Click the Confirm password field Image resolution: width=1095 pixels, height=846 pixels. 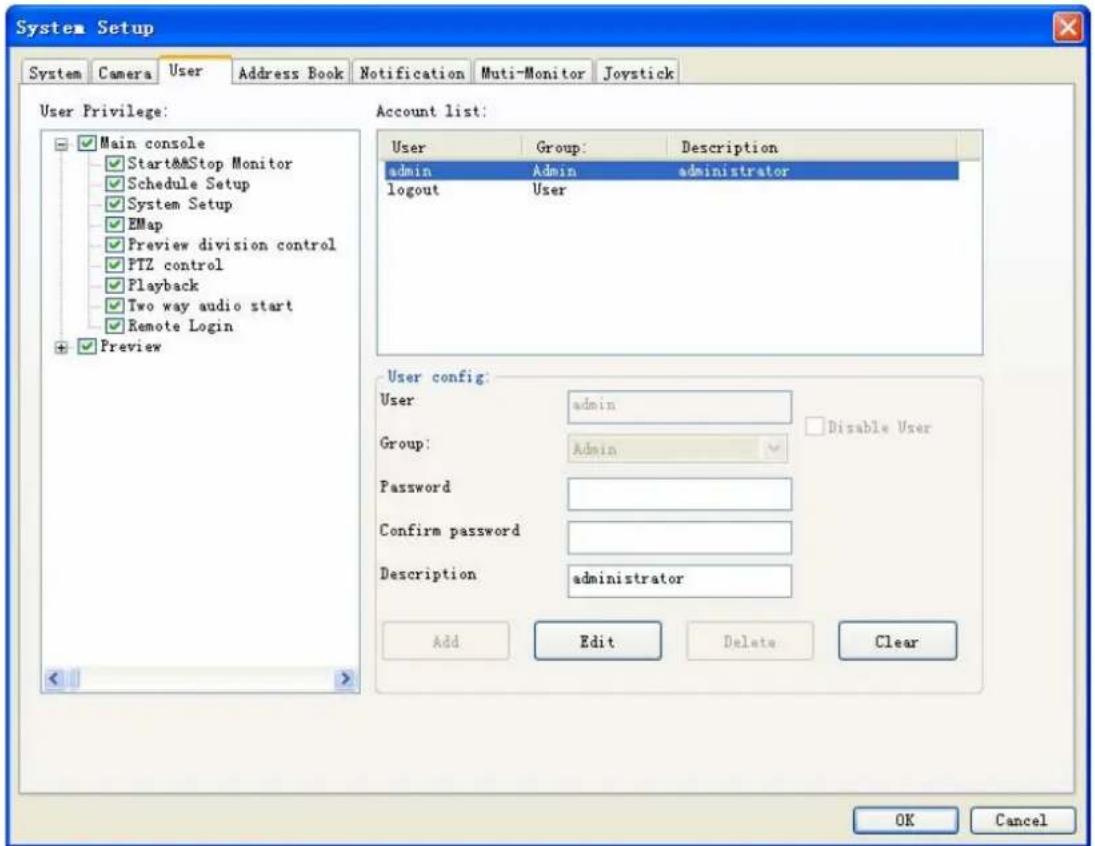[679, 538]
